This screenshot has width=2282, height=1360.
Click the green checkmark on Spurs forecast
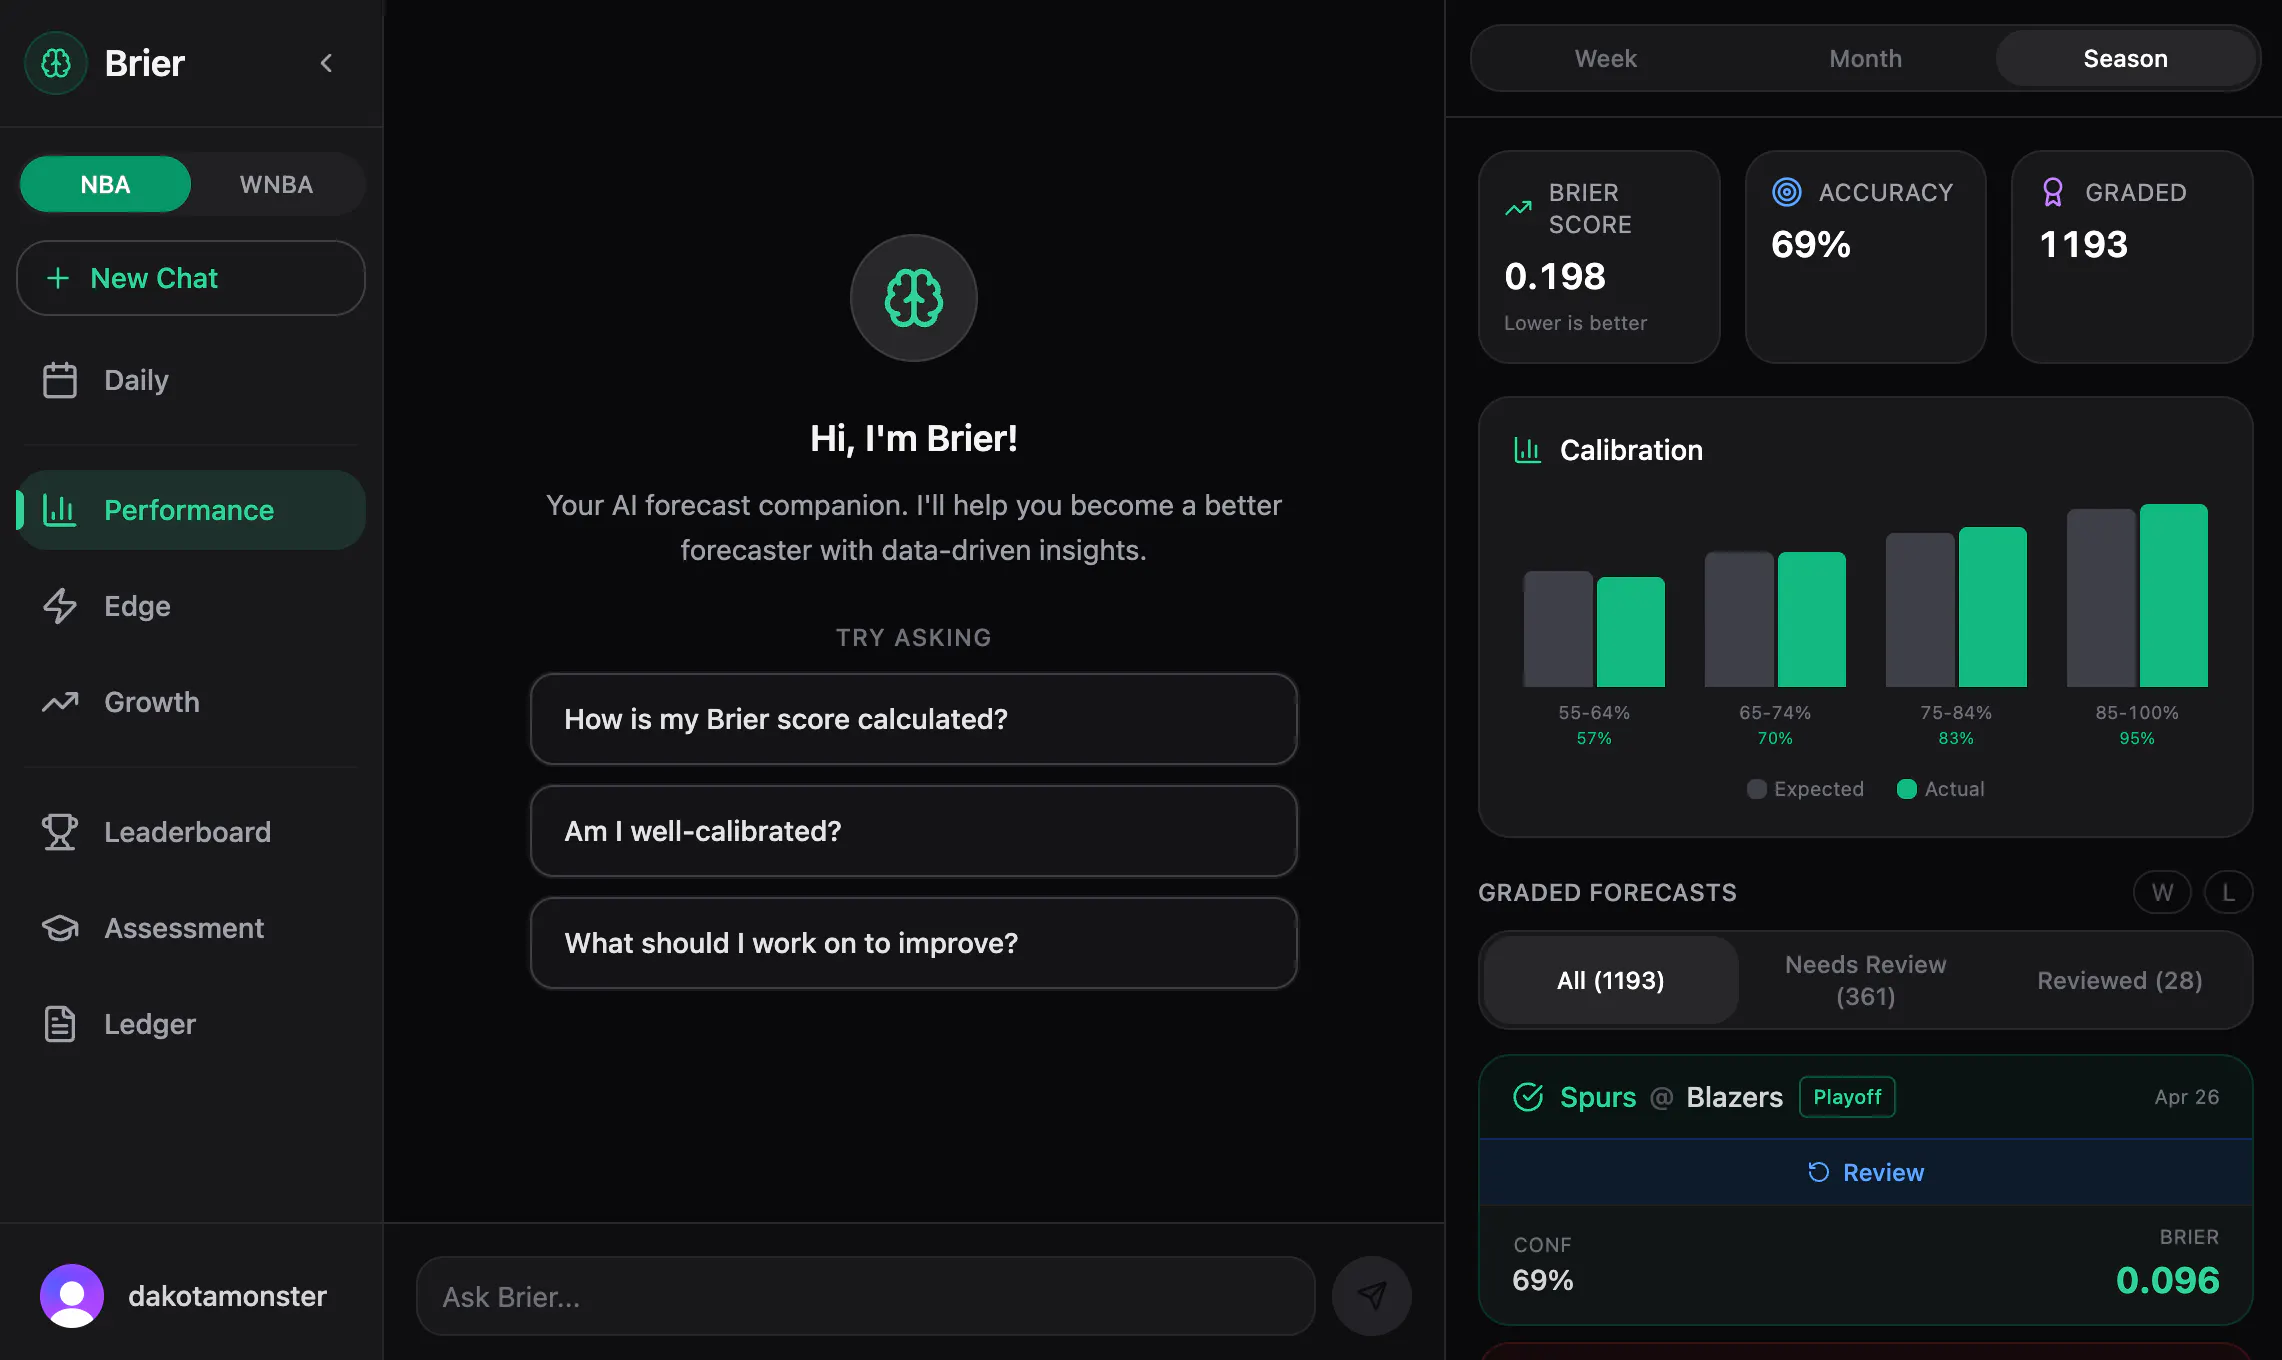tap(1528, 1097)
